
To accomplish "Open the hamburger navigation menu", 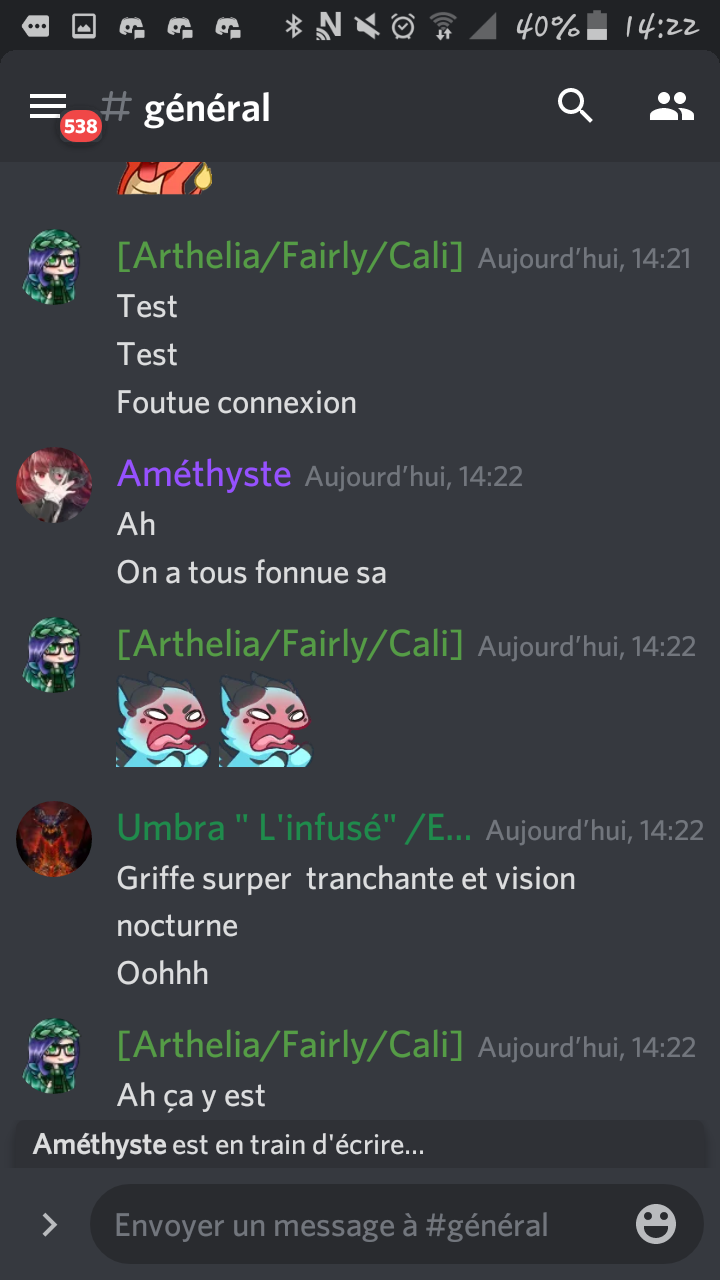I will (x=47, y=105).
